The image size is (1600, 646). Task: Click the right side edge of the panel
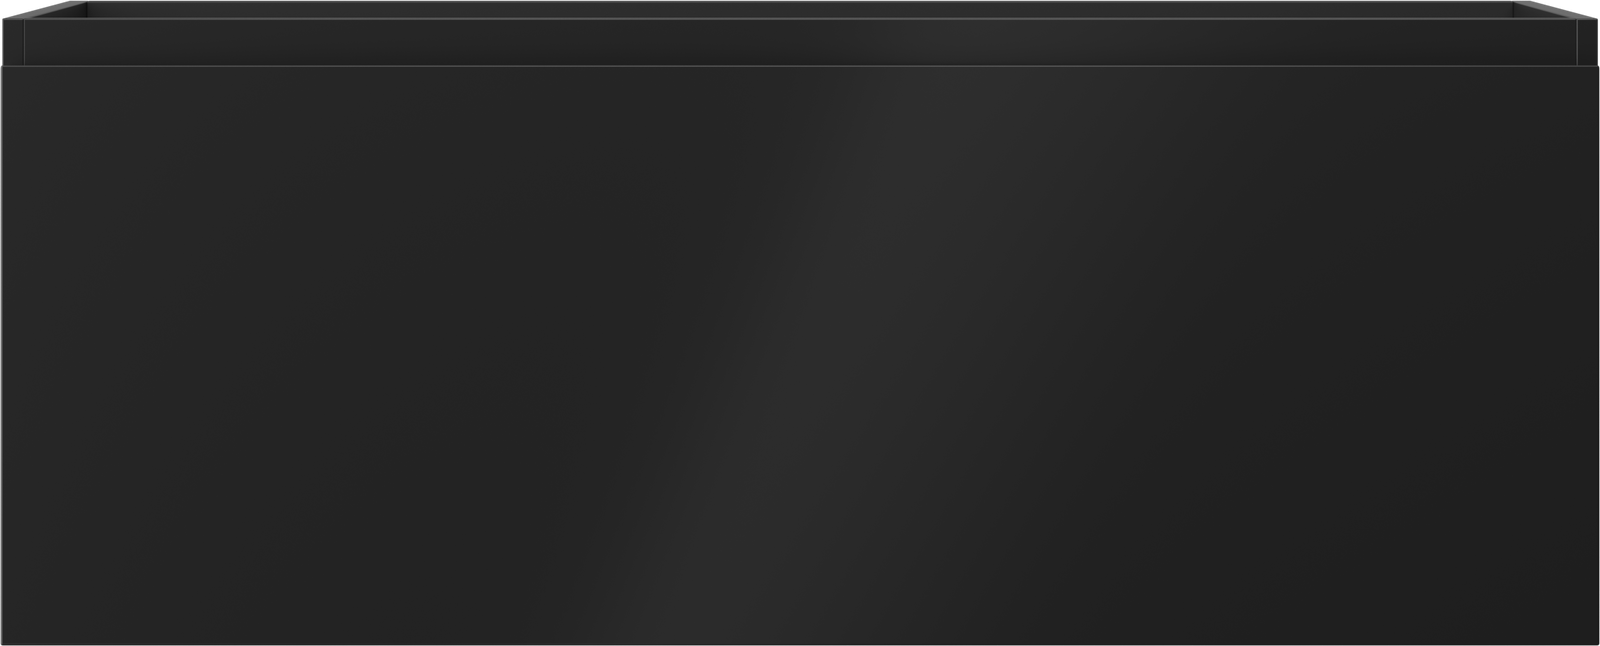pos(1597,356)
